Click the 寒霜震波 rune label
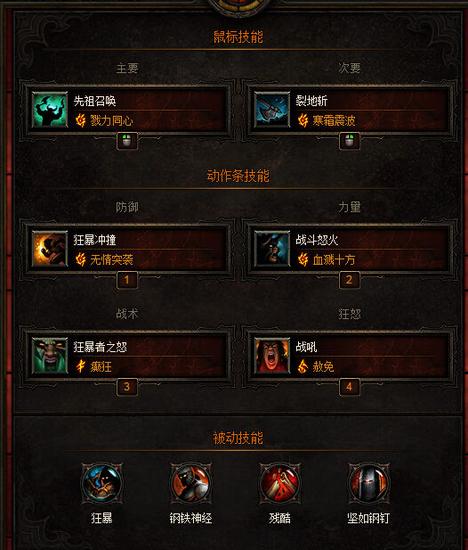This screenshot has width=468, height=550. tap(334, 121)
